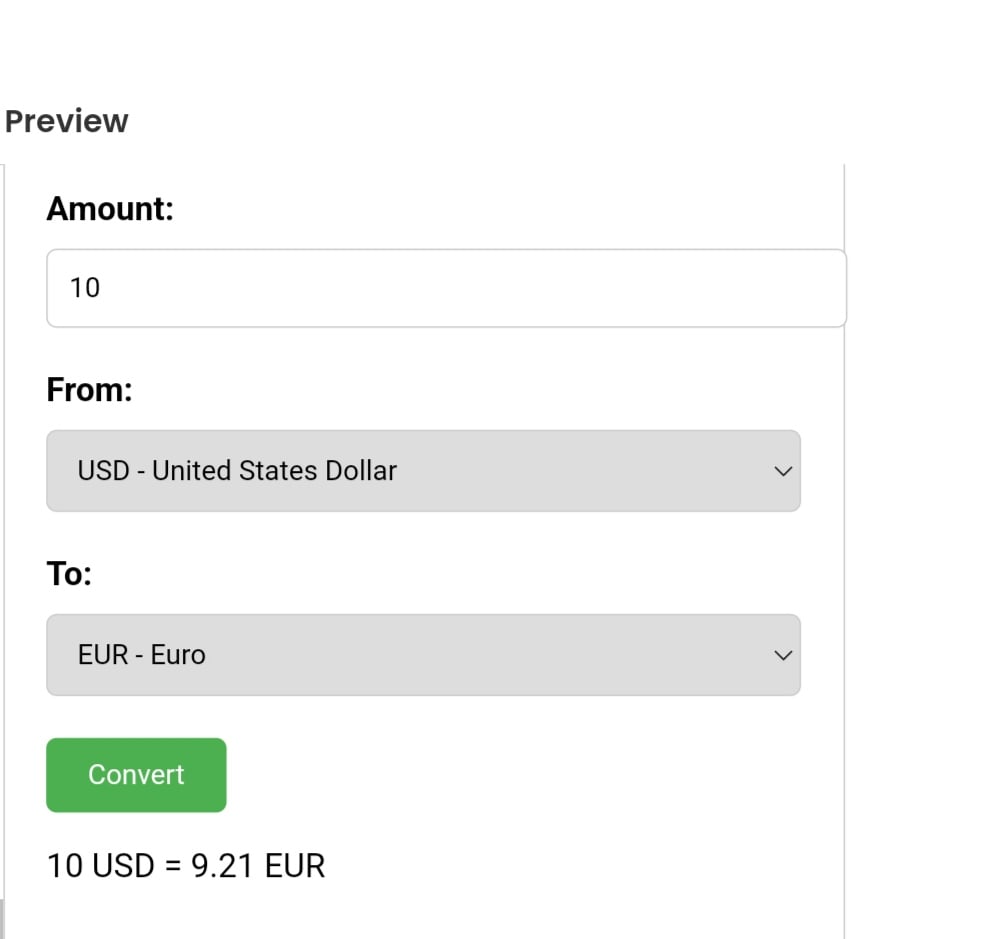Click the Amount label
Viewport: 996px width, 939px height.
tap(110, 208)
